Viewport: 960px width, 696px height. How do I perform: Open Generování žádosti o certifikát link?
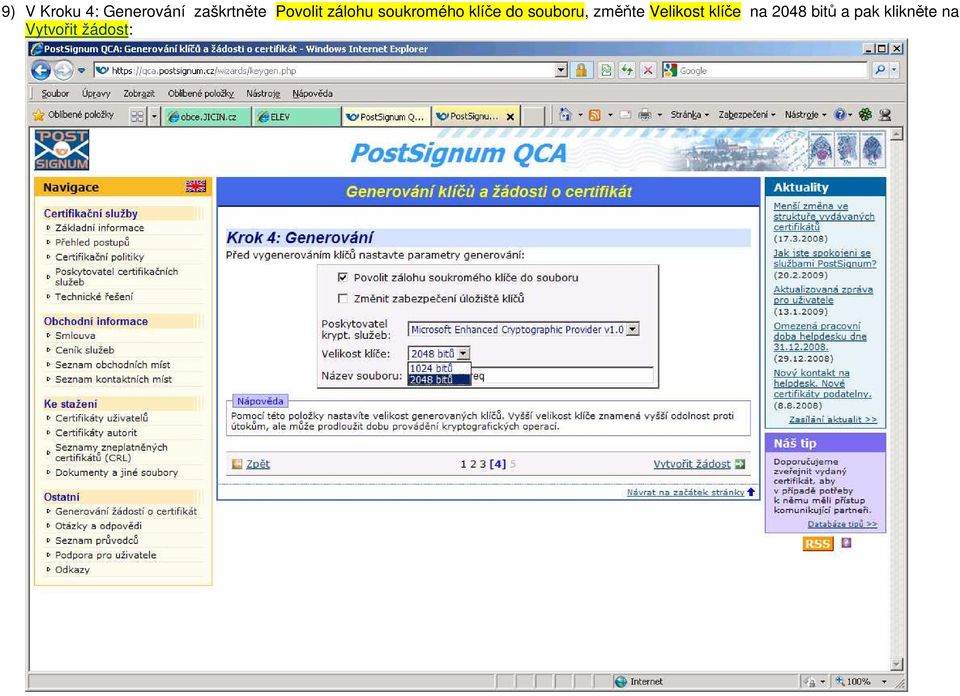click(x=126, y=511)
